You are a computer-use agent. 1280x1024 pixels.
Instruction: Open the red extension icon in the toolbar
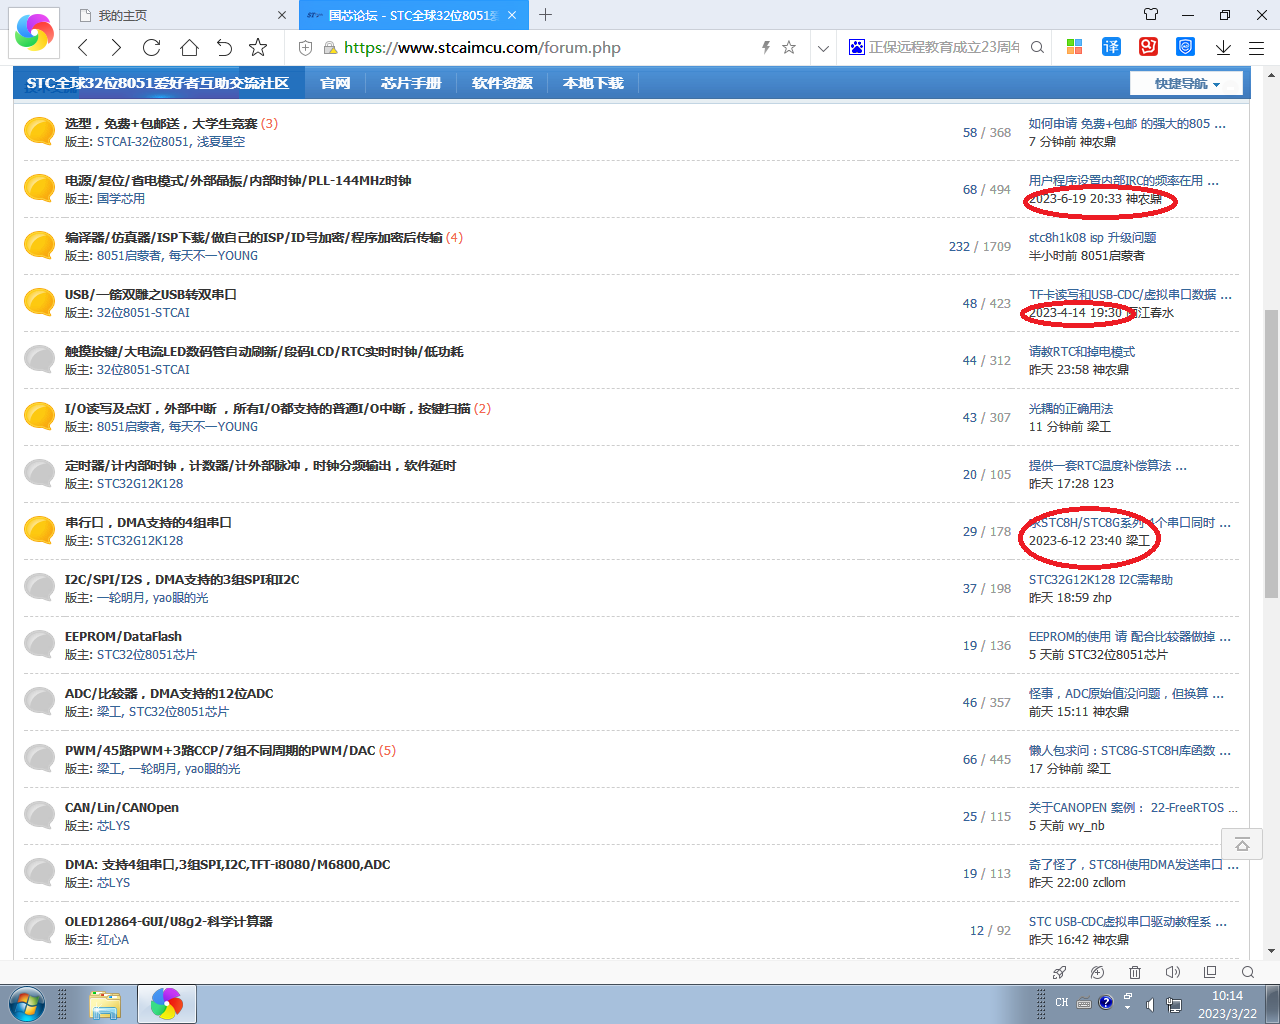(x=1148, y=47)
